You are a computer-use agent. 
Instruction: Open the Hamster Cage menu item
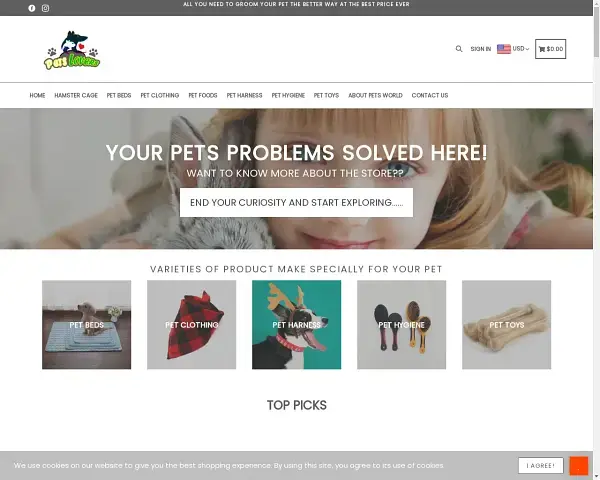(x=76, y=95)
